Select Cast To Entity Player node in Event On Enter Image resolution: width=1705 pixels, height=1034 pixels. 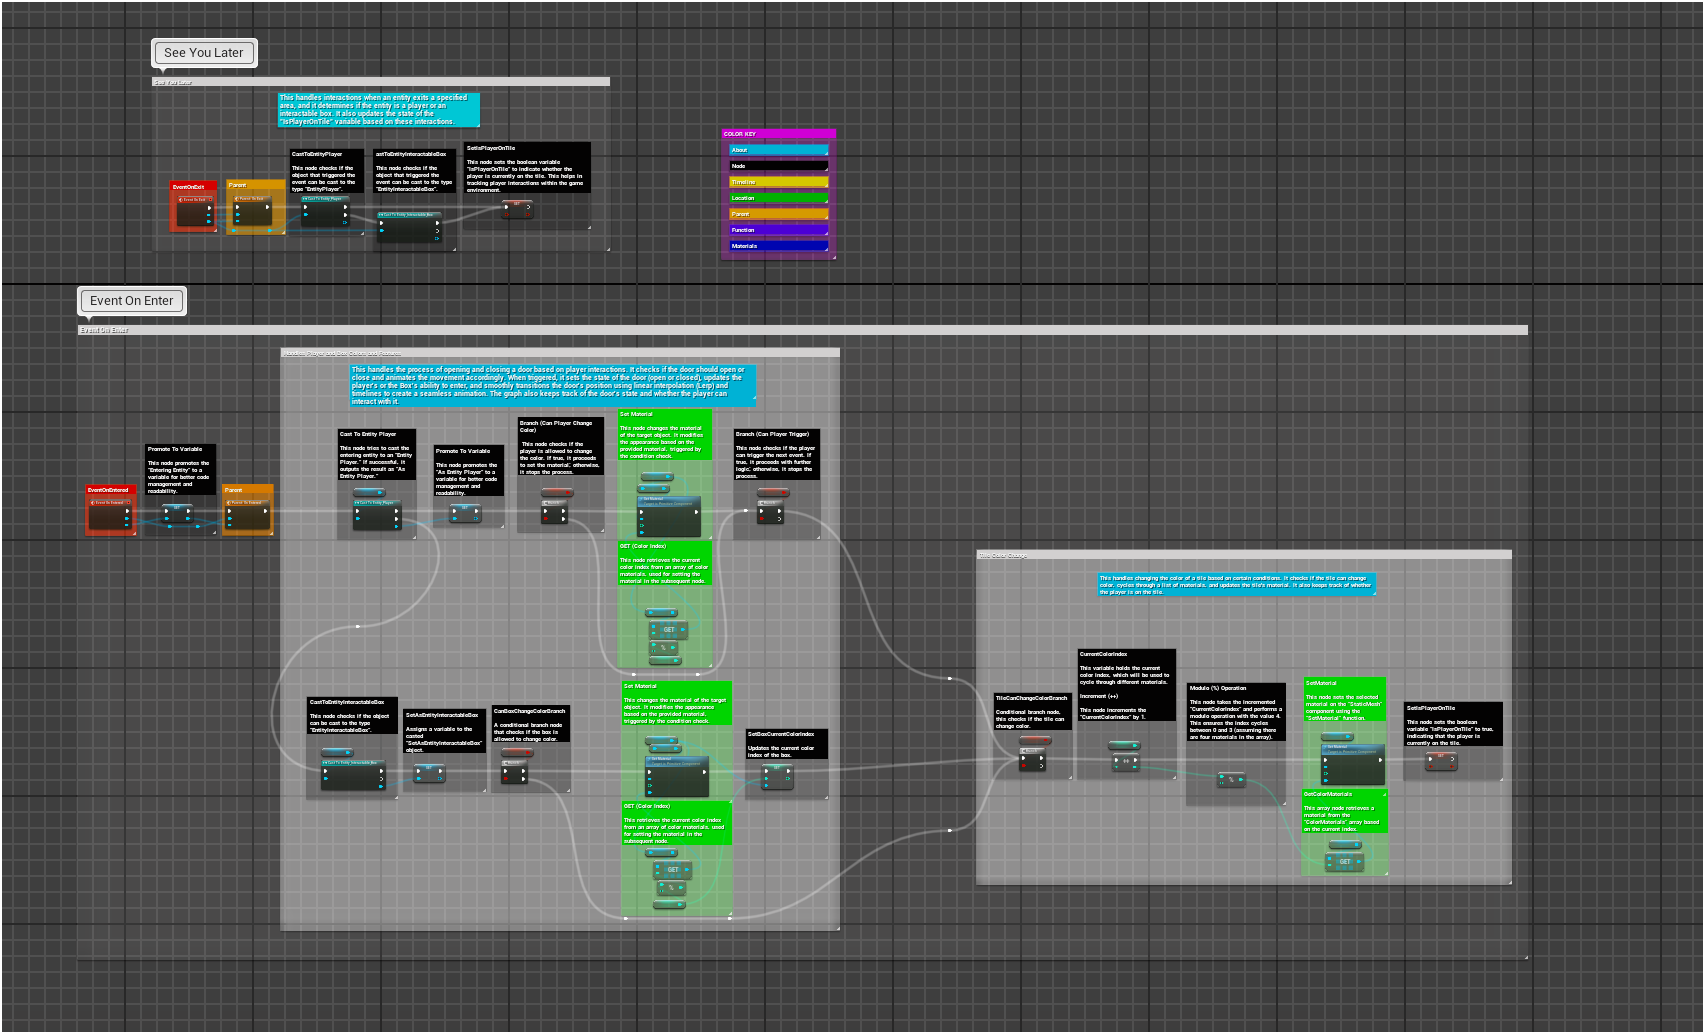click(x=376, y=514)
